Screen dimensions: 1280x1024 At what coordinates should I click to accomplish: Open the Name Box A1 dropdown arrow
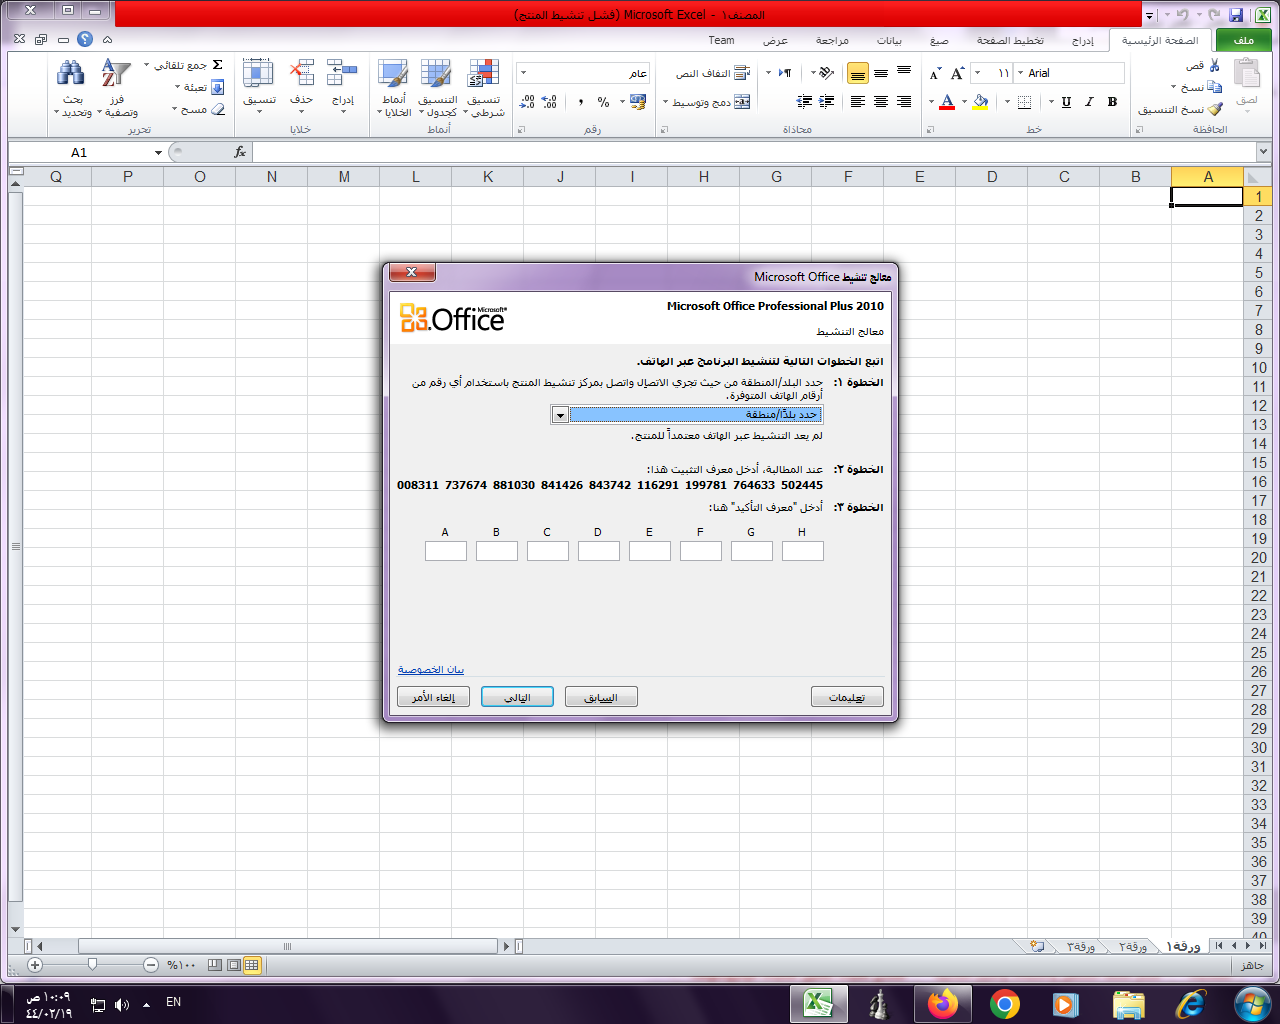tap(158, 153)
